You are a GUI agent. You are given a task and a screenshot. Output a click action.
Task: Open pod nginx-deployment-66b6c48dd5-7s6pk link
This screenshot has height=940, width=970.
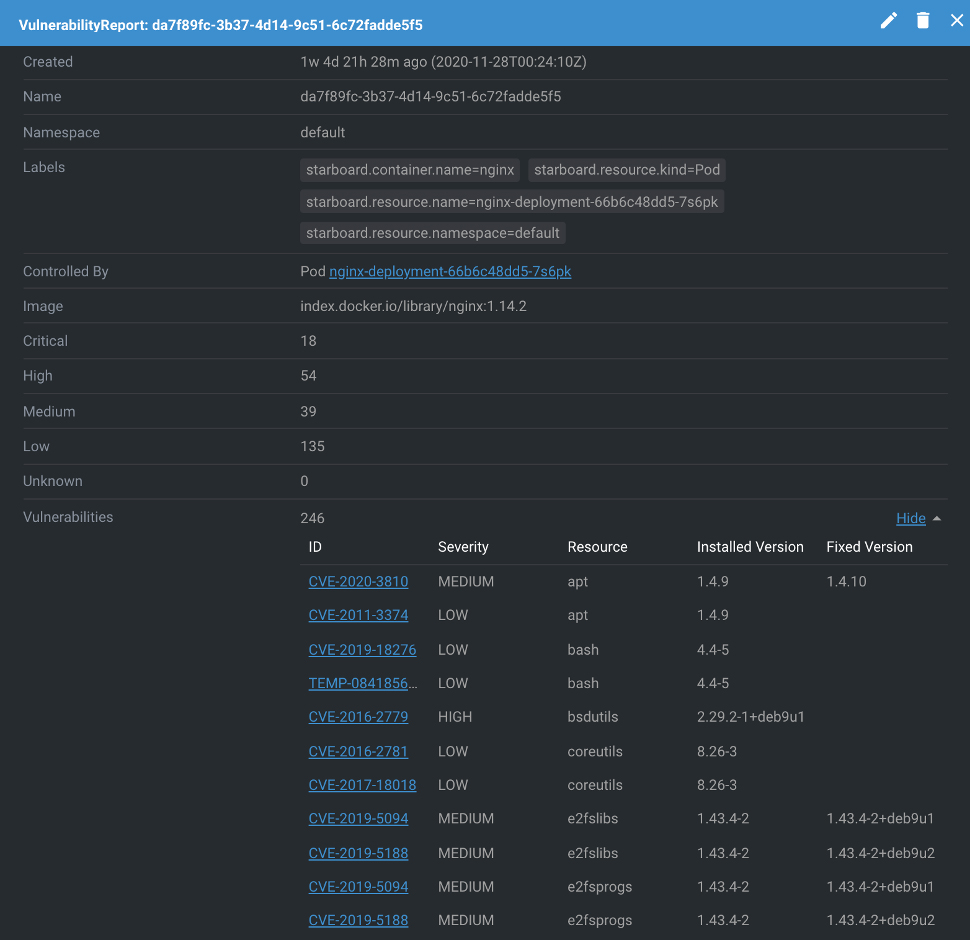[450, 271]
